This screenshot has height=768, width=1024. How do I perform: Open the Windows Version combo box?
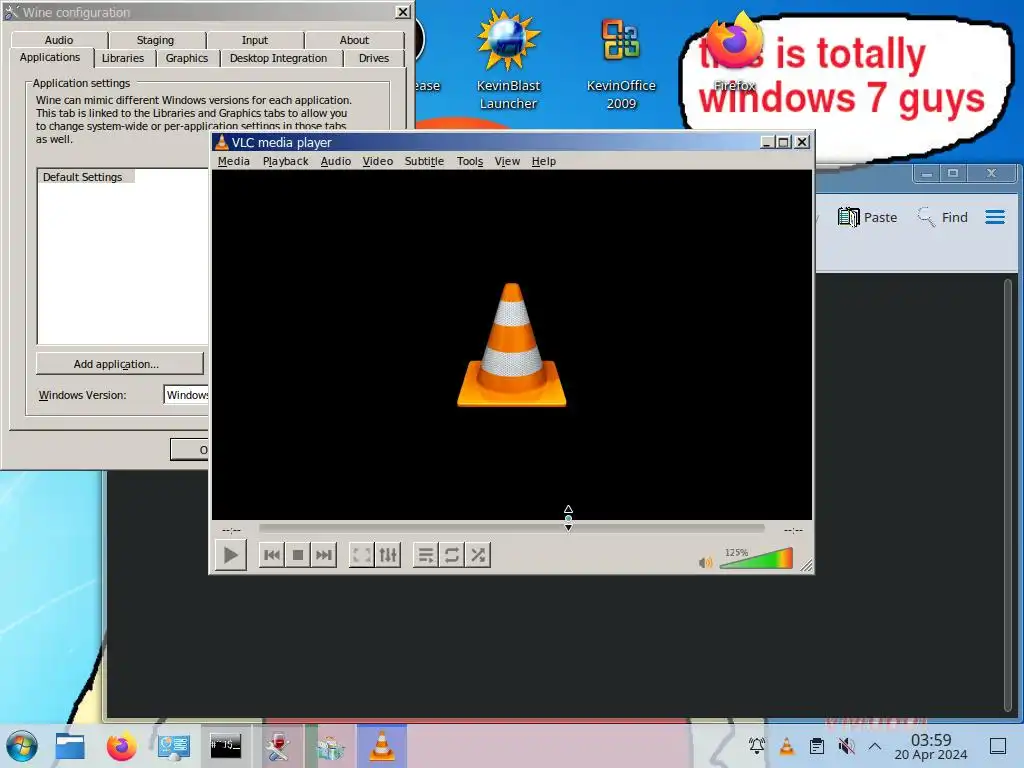tap(186, 394)
